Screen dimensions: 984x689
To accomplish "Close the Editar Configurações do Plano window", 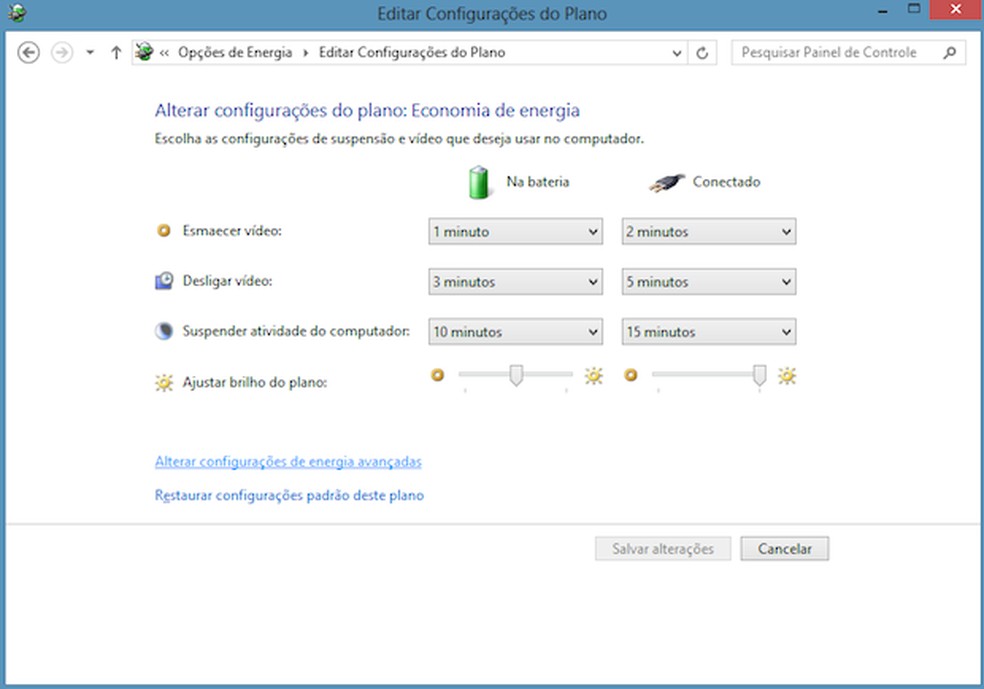I will tap(956, 10).
